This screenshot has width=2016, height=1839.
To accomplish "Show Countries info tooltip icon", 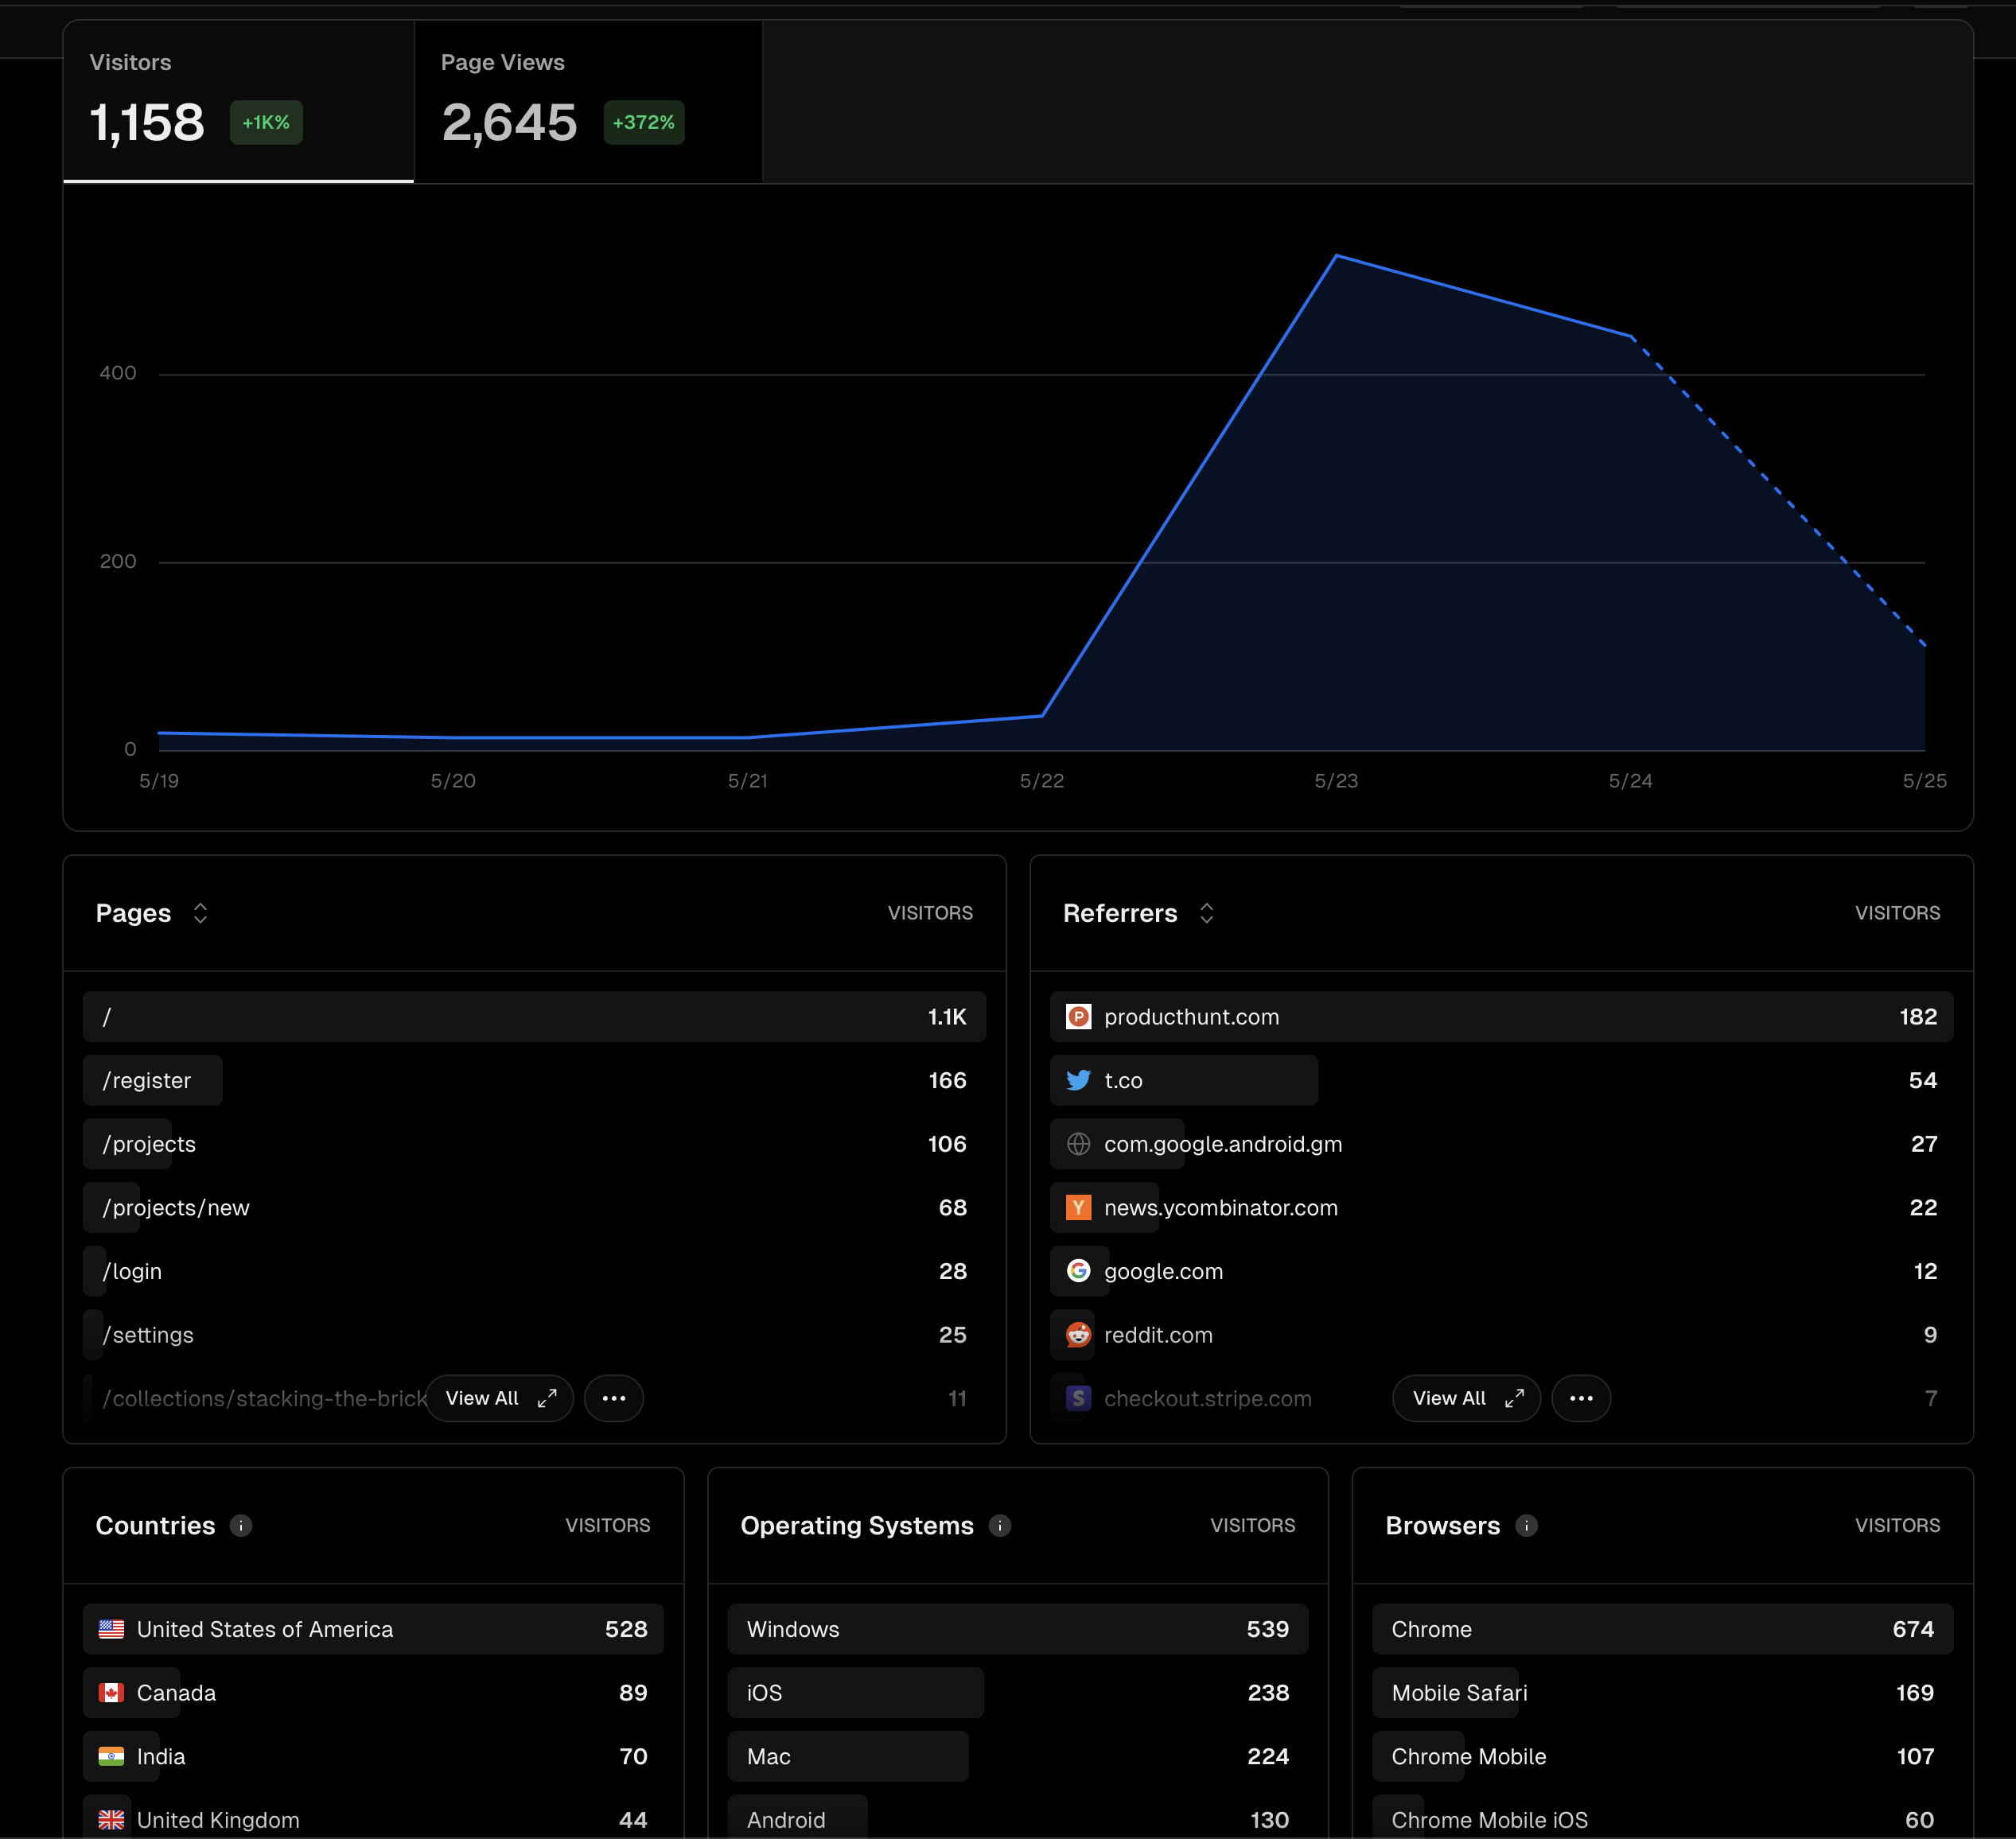I will point(241,1525).
